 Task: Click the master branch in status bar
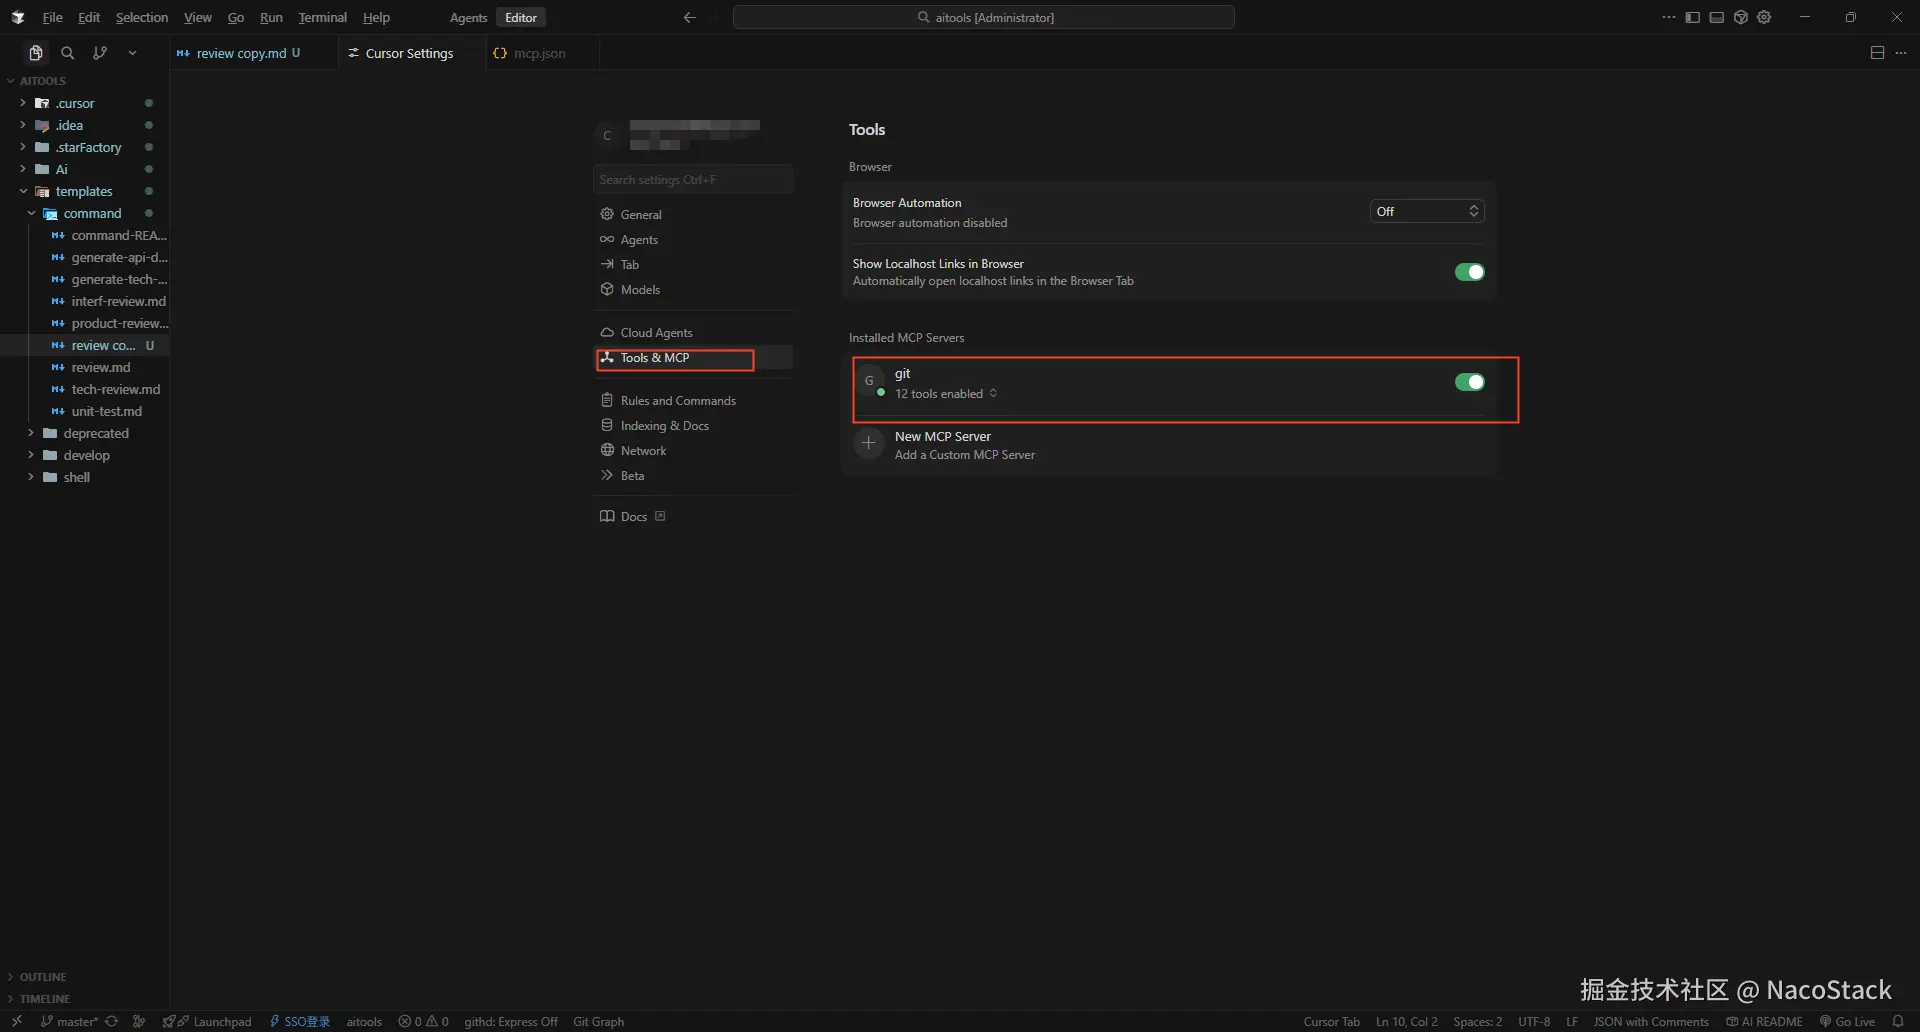(70, 1021)
